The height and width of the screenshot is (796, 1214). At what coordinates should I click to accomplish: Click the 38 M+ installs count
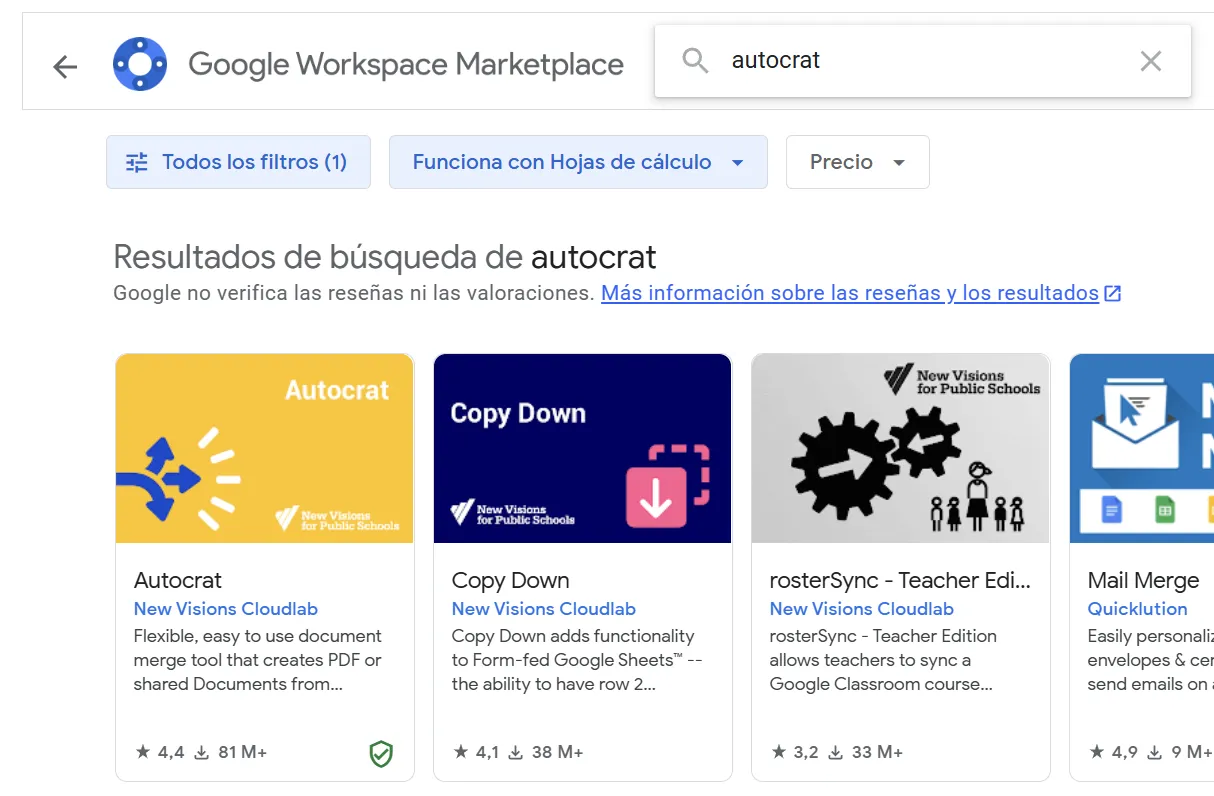click(x=558, y=752)
